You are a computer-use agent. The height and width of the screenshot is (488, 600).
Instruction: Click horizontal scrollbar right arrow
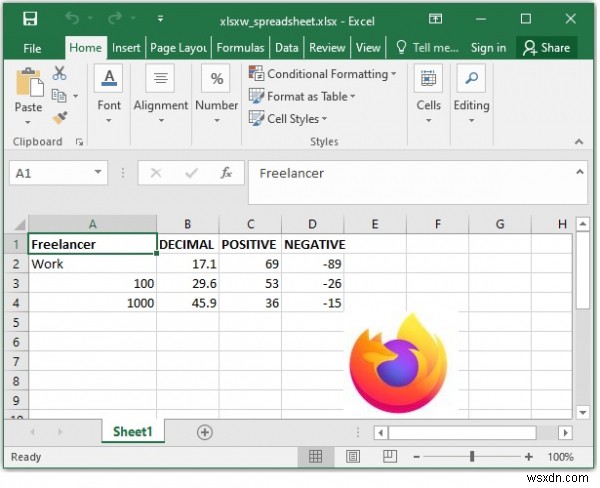565,433
